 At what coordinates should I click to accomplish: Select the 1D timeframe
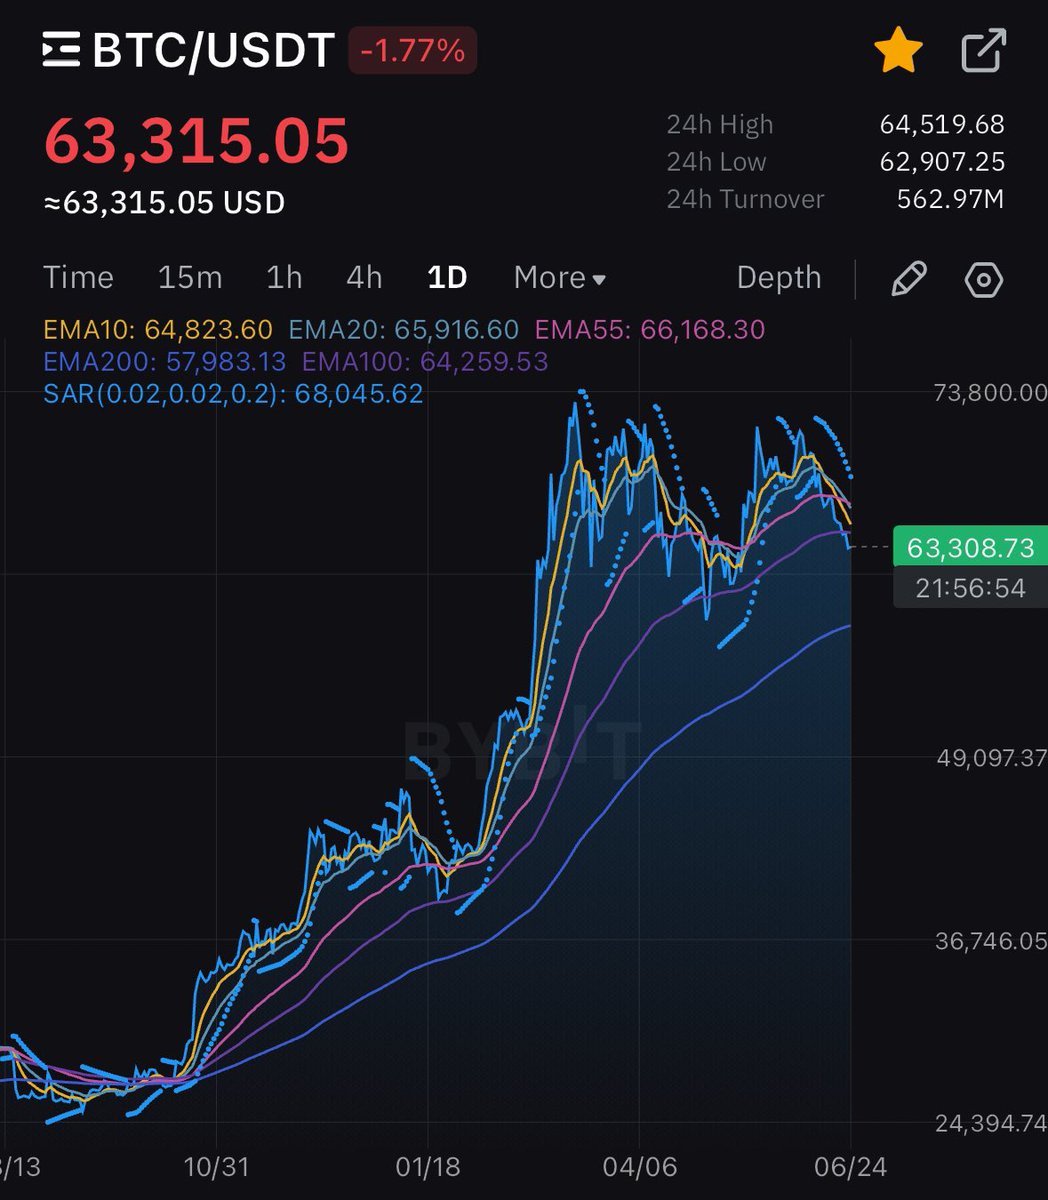(447, 278)
